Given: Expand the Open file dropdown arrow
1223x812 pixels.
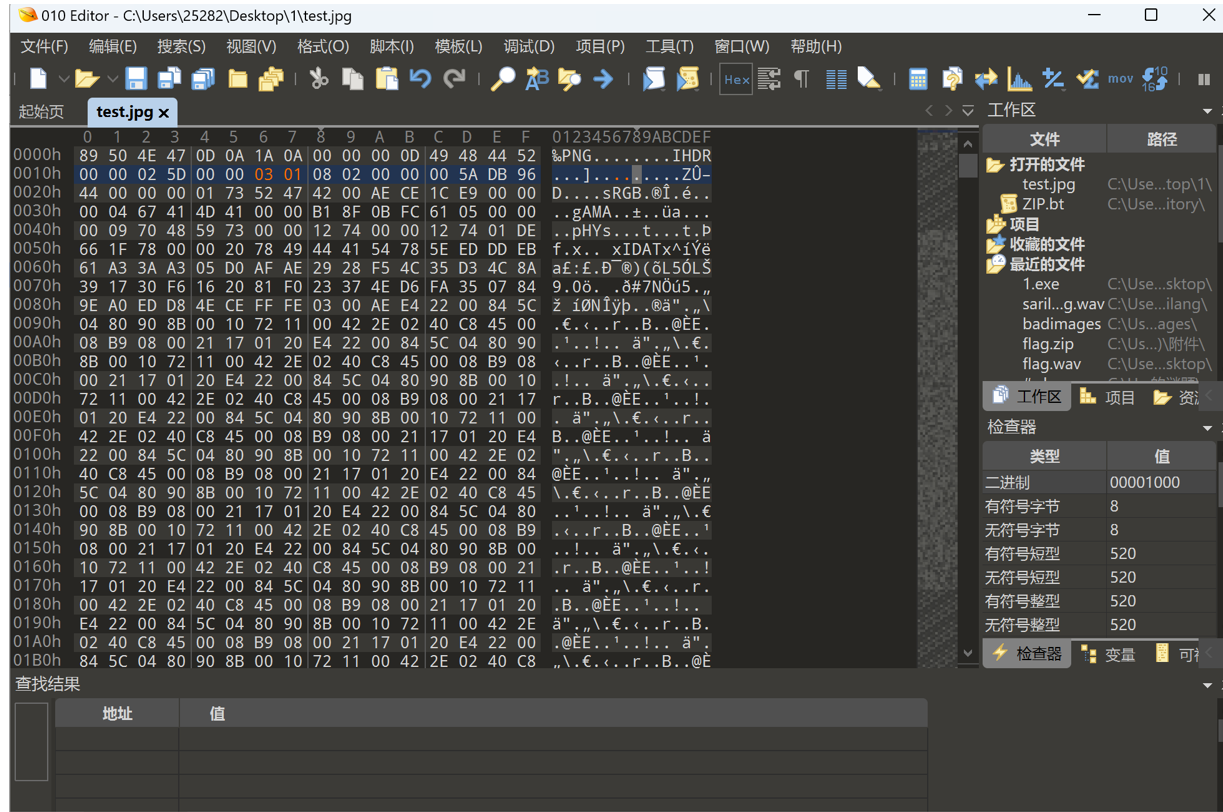Looking at the screenshot, I should (112, 79).
